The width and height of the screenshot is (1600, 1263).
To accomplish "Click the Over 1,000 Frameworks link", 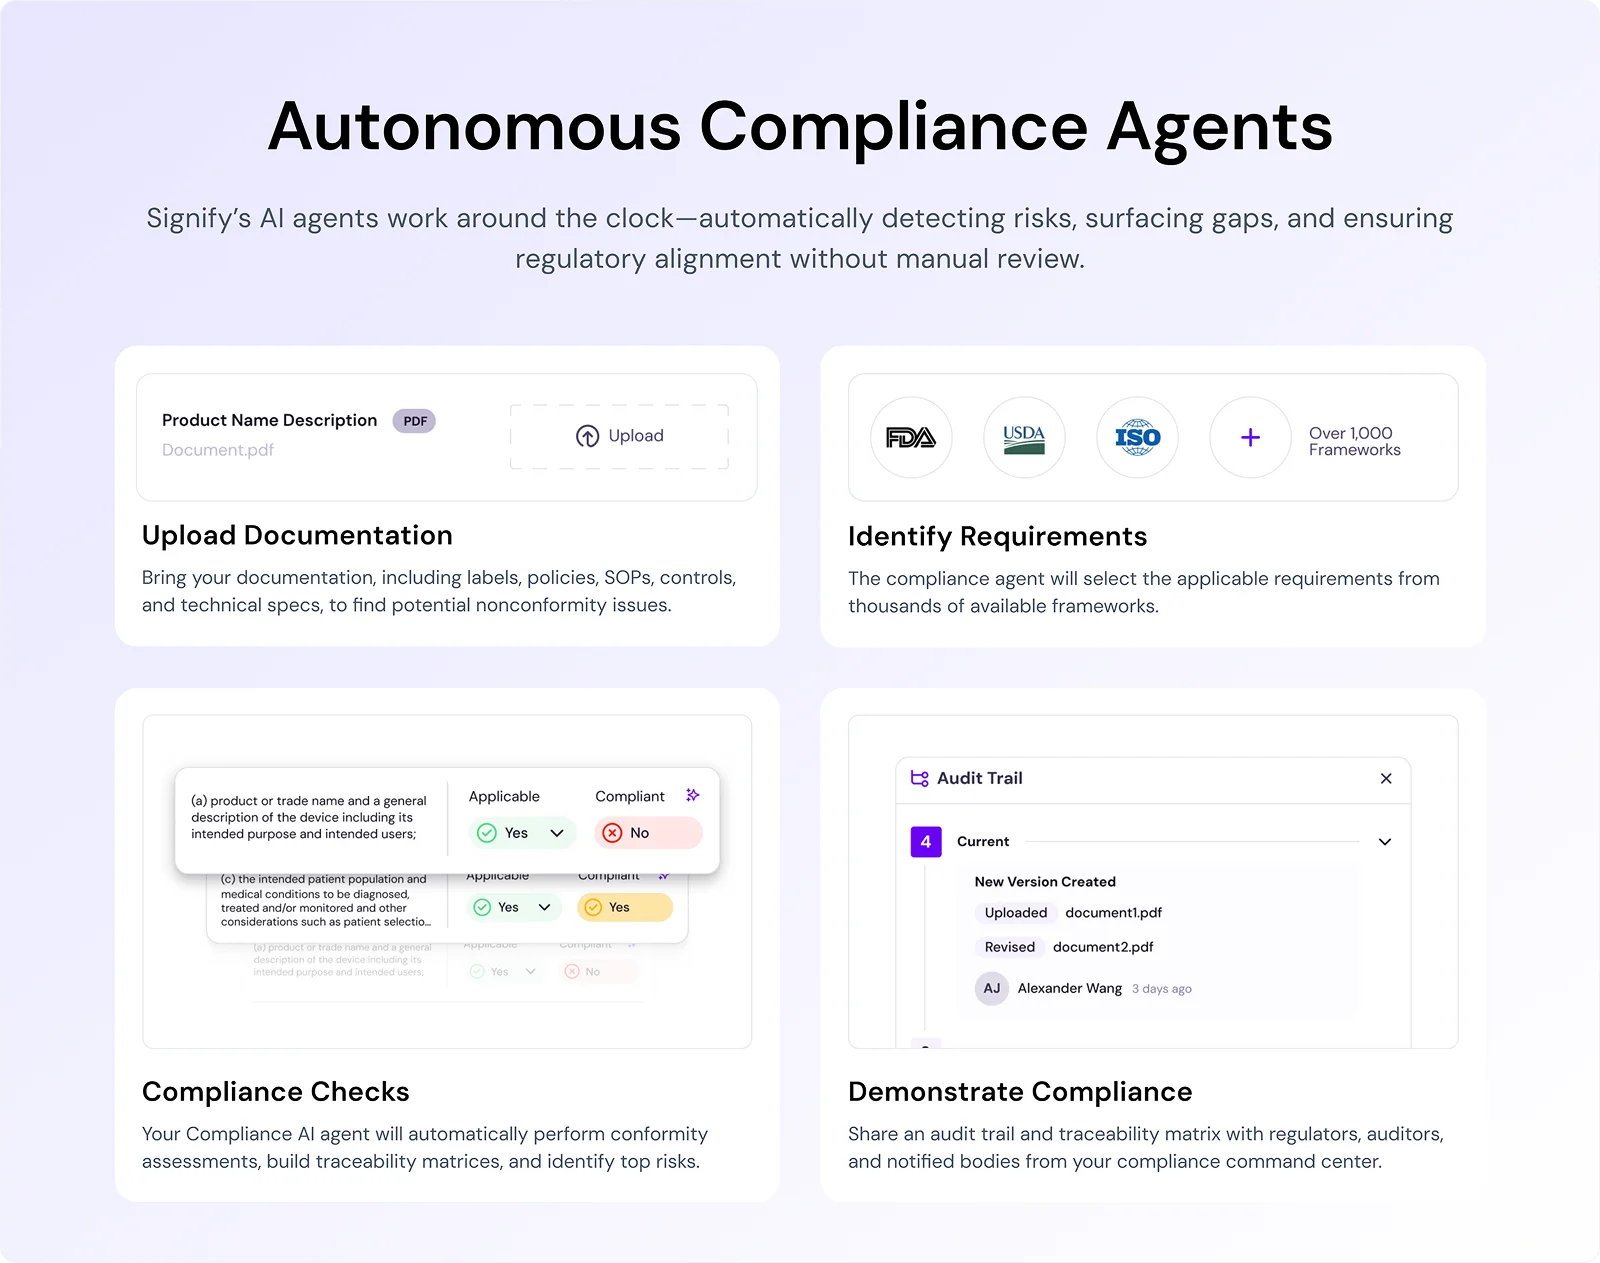I will click(x=1354, y=441).
